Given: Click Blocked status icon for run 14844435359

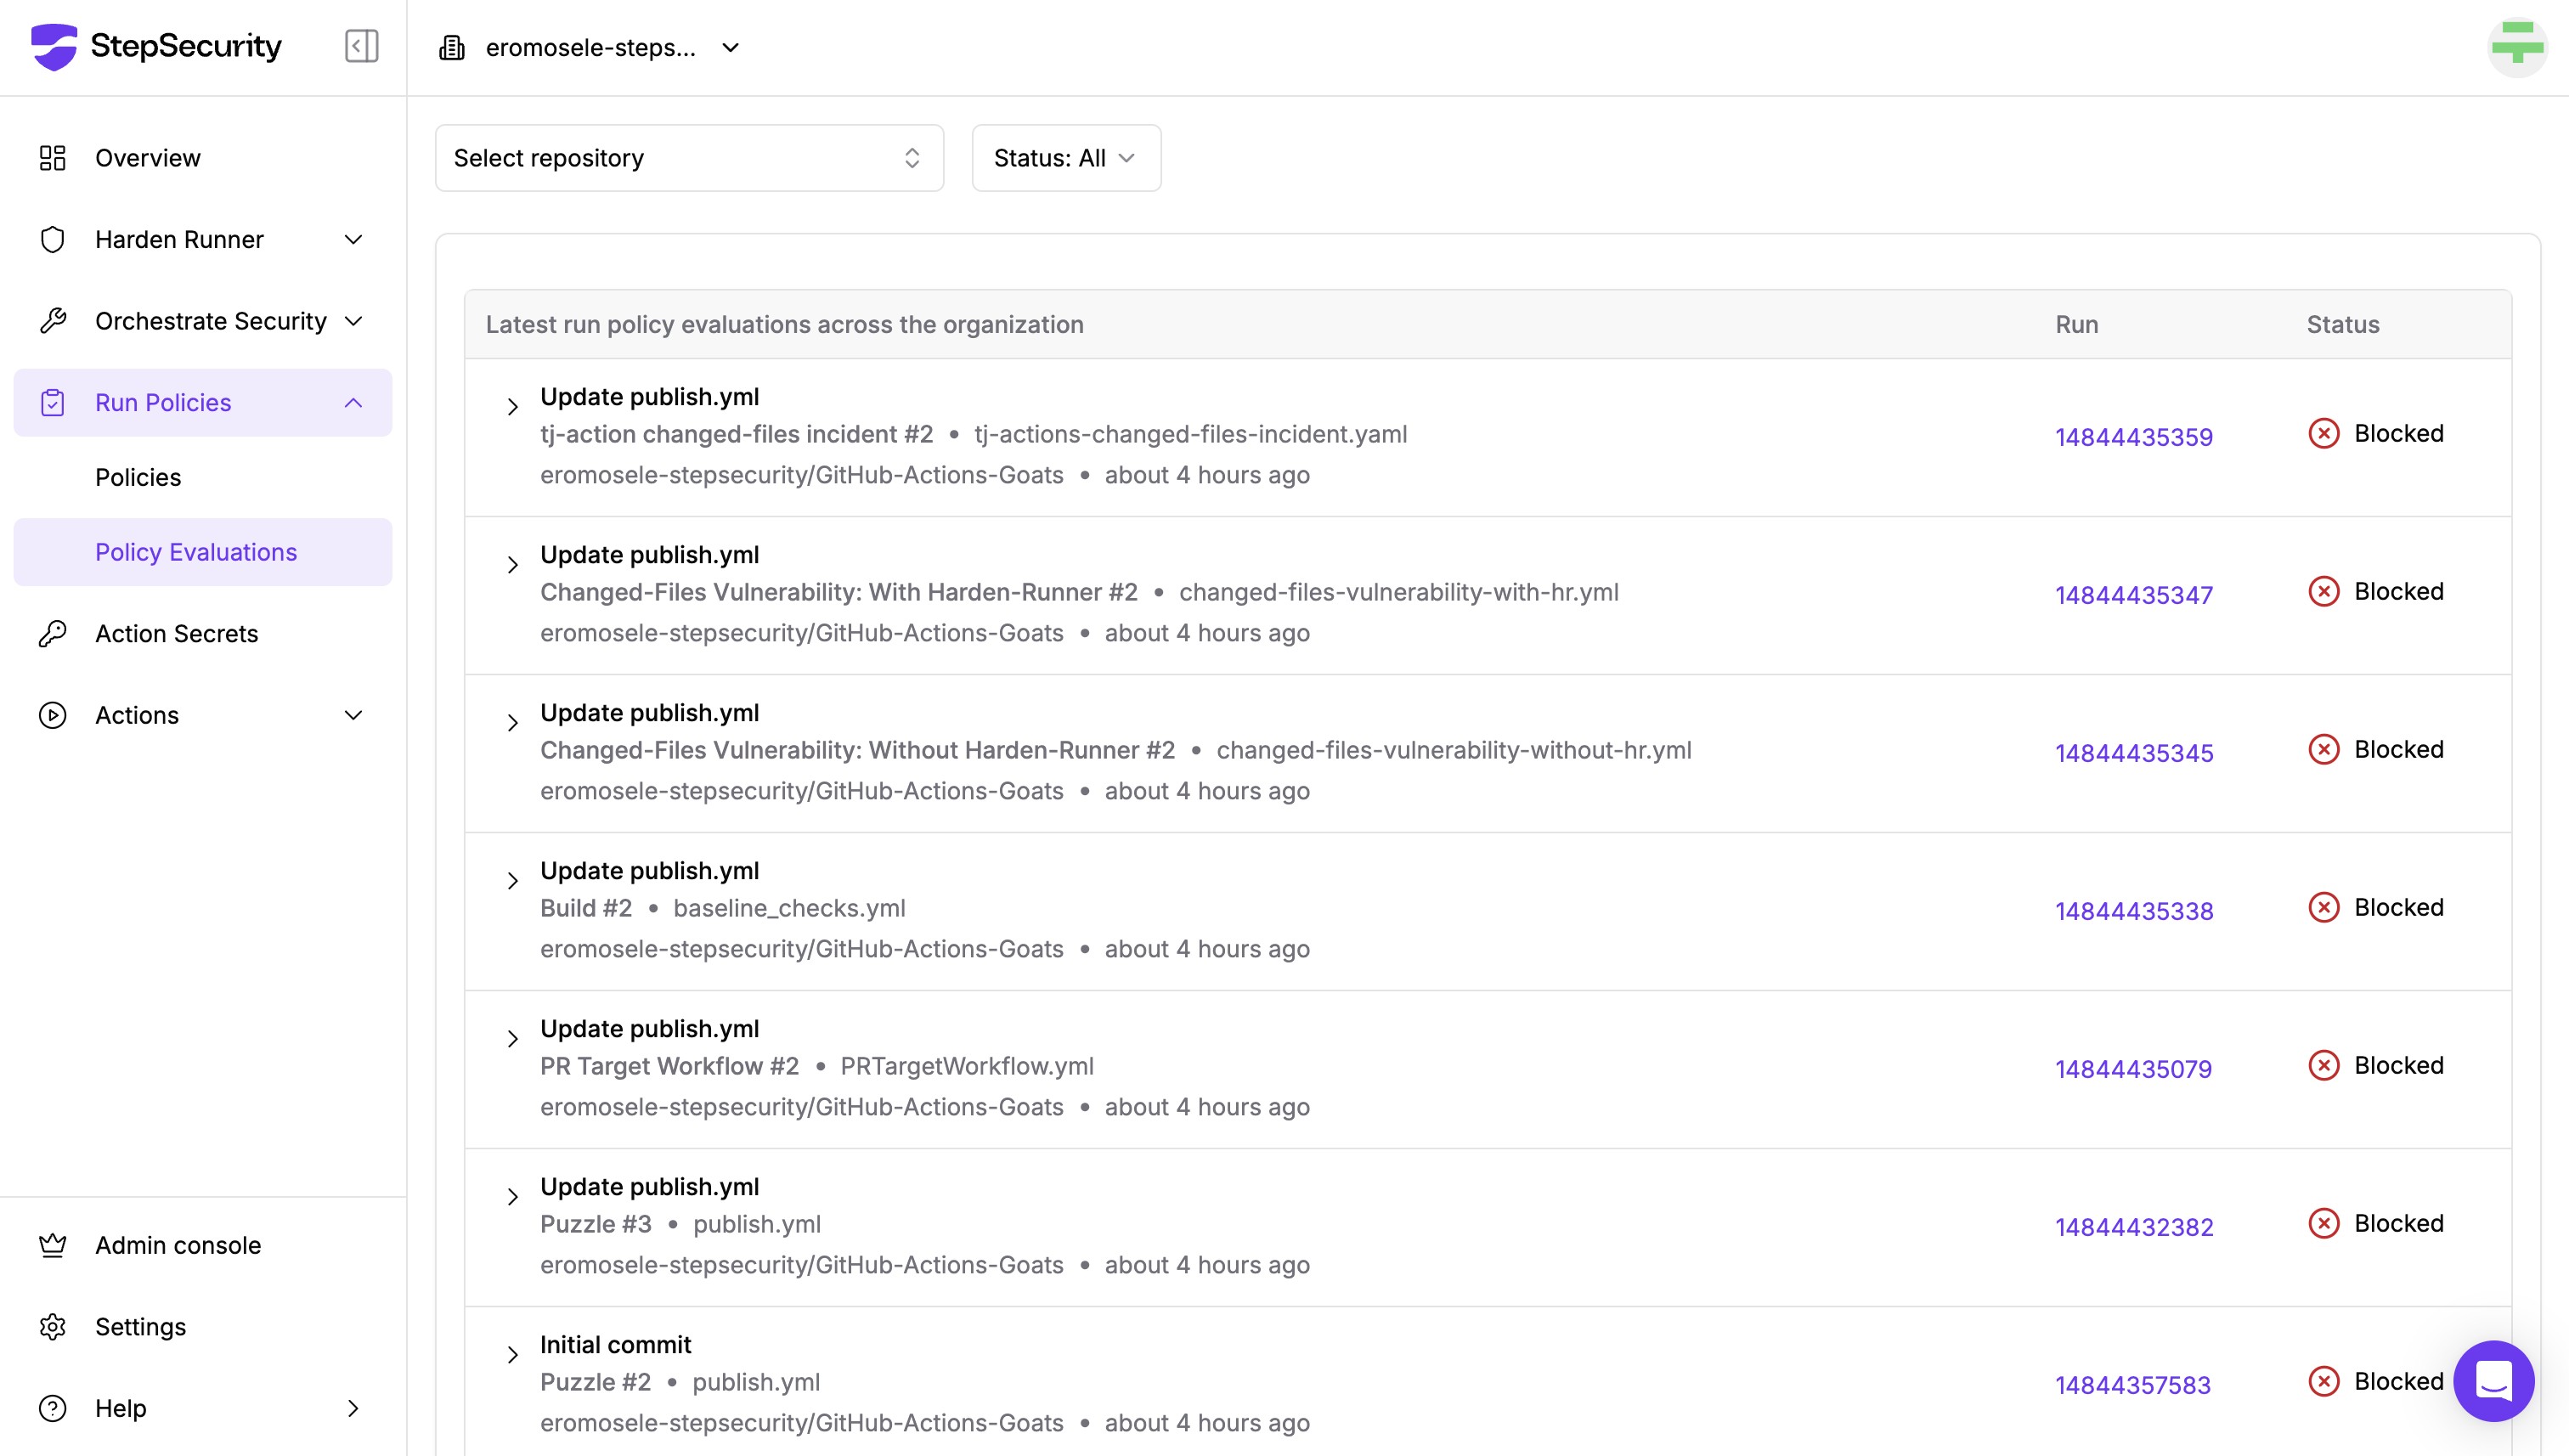Looking at the screenshot, I should pyautogui.click(x=2323, y=434).
